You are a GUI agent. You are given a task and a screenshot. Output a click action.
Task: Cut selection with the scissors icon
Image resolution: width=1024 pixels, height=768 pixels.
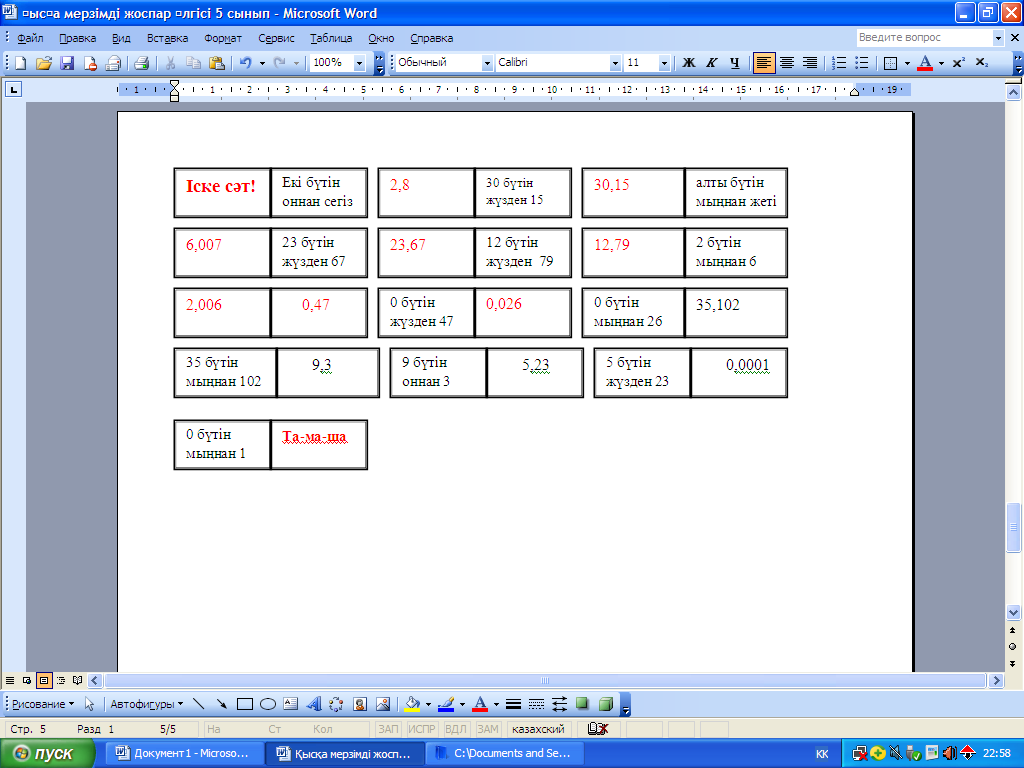click(x=170, y=63)
